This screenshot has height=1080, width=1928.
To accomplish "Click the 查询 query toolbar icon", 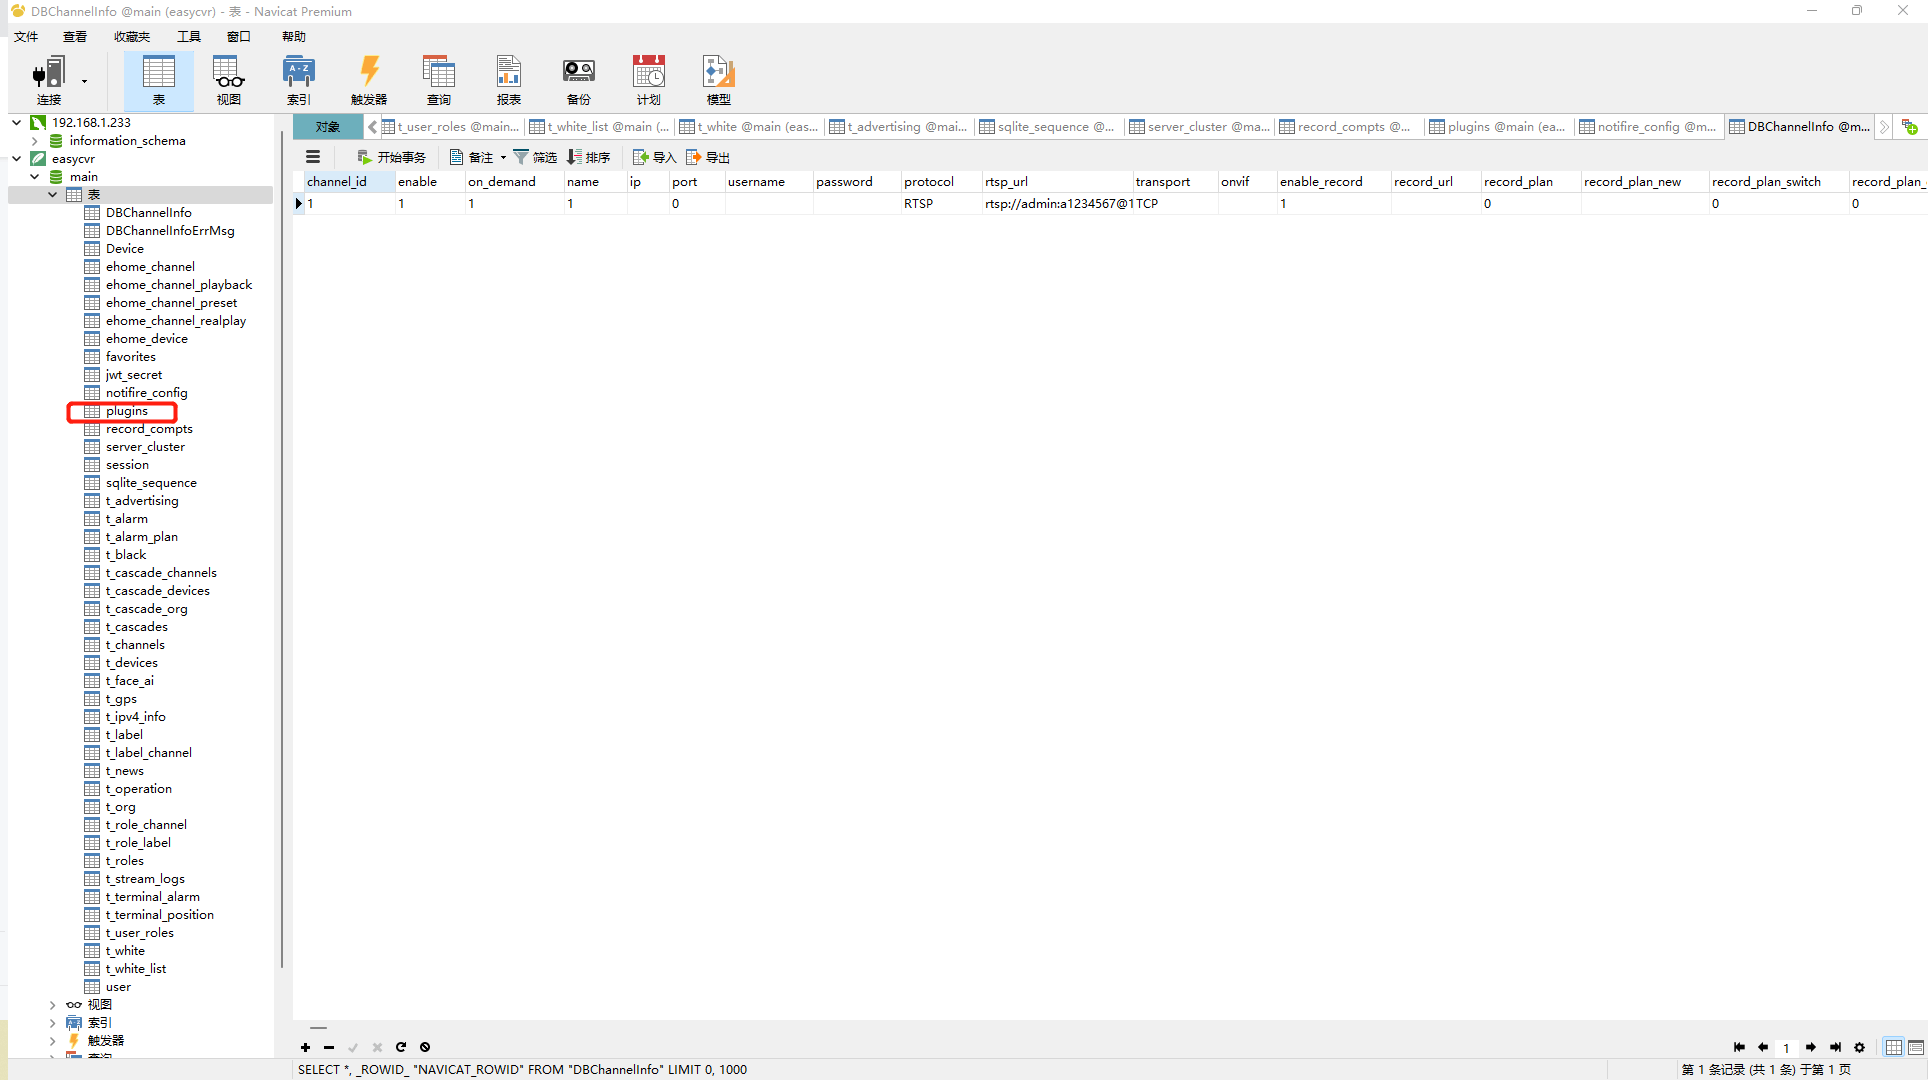I will point(438,80).
